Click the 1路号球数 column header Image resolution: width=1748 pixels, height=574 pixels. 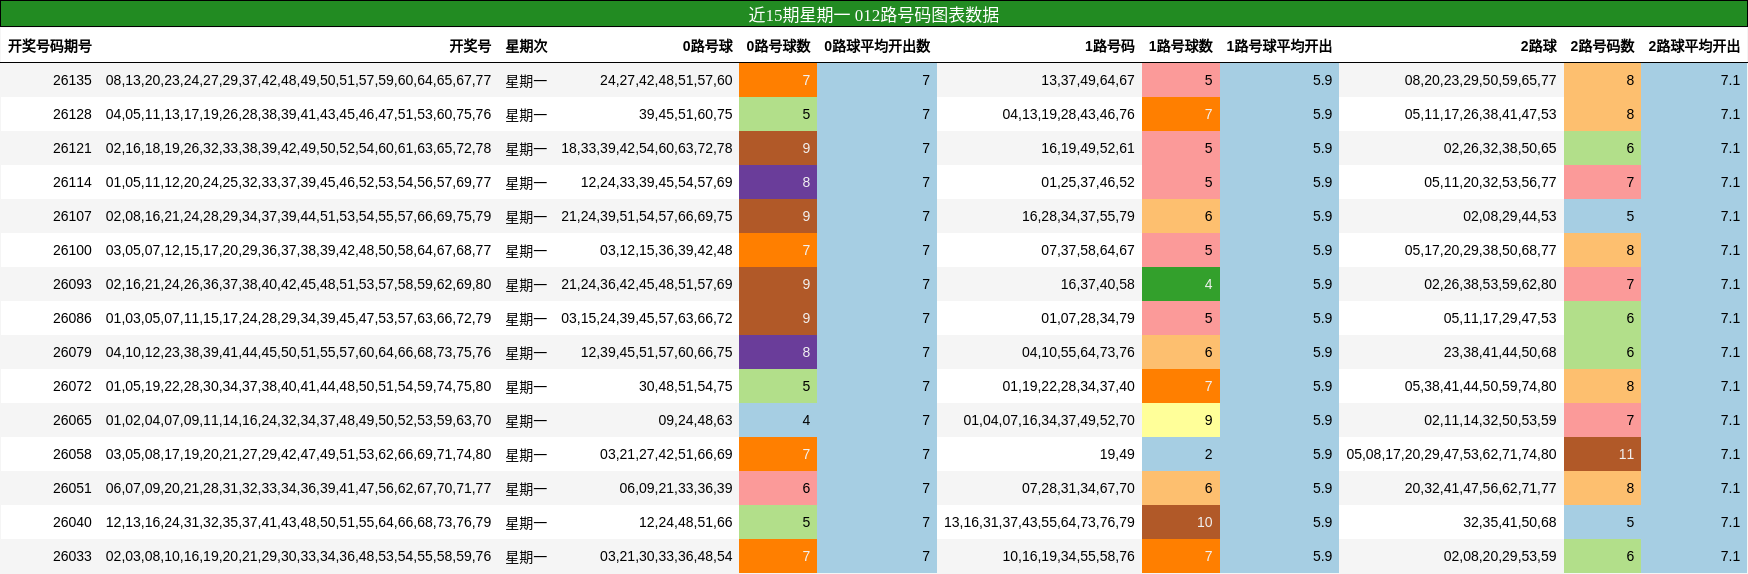pos(1180,46)
